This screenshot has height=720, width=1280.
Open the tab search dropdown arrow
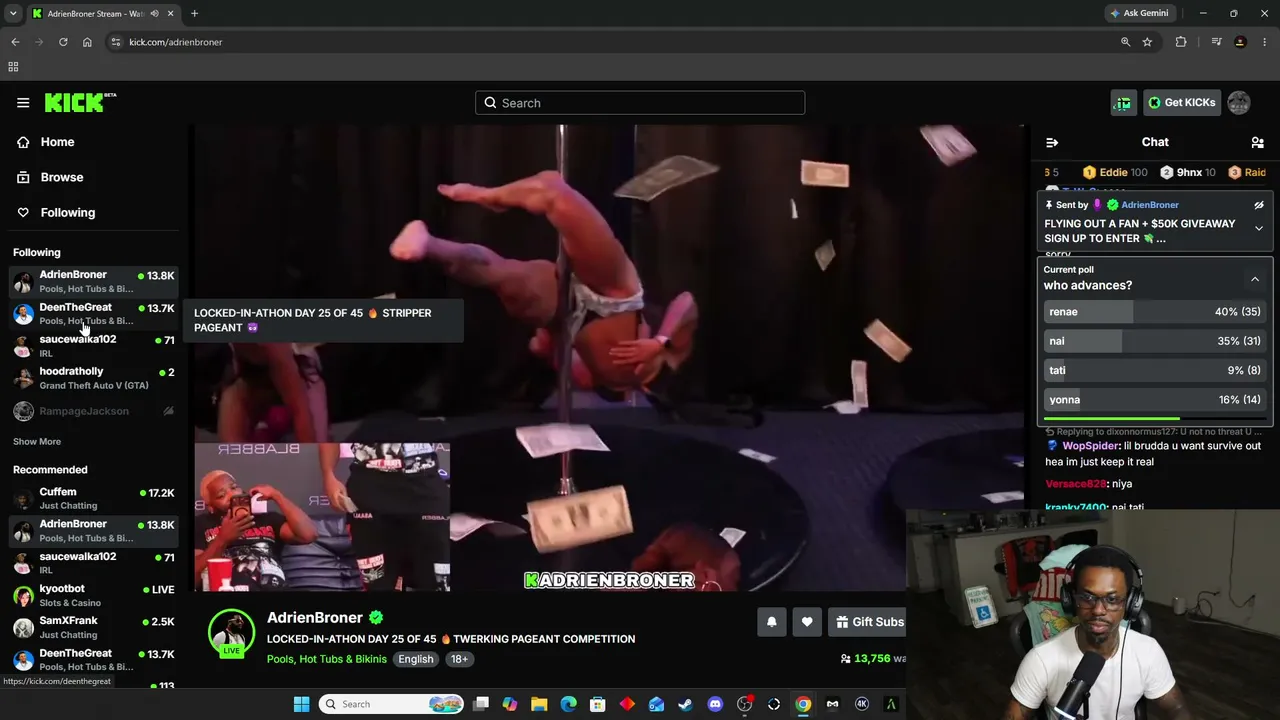click(11, 14)
